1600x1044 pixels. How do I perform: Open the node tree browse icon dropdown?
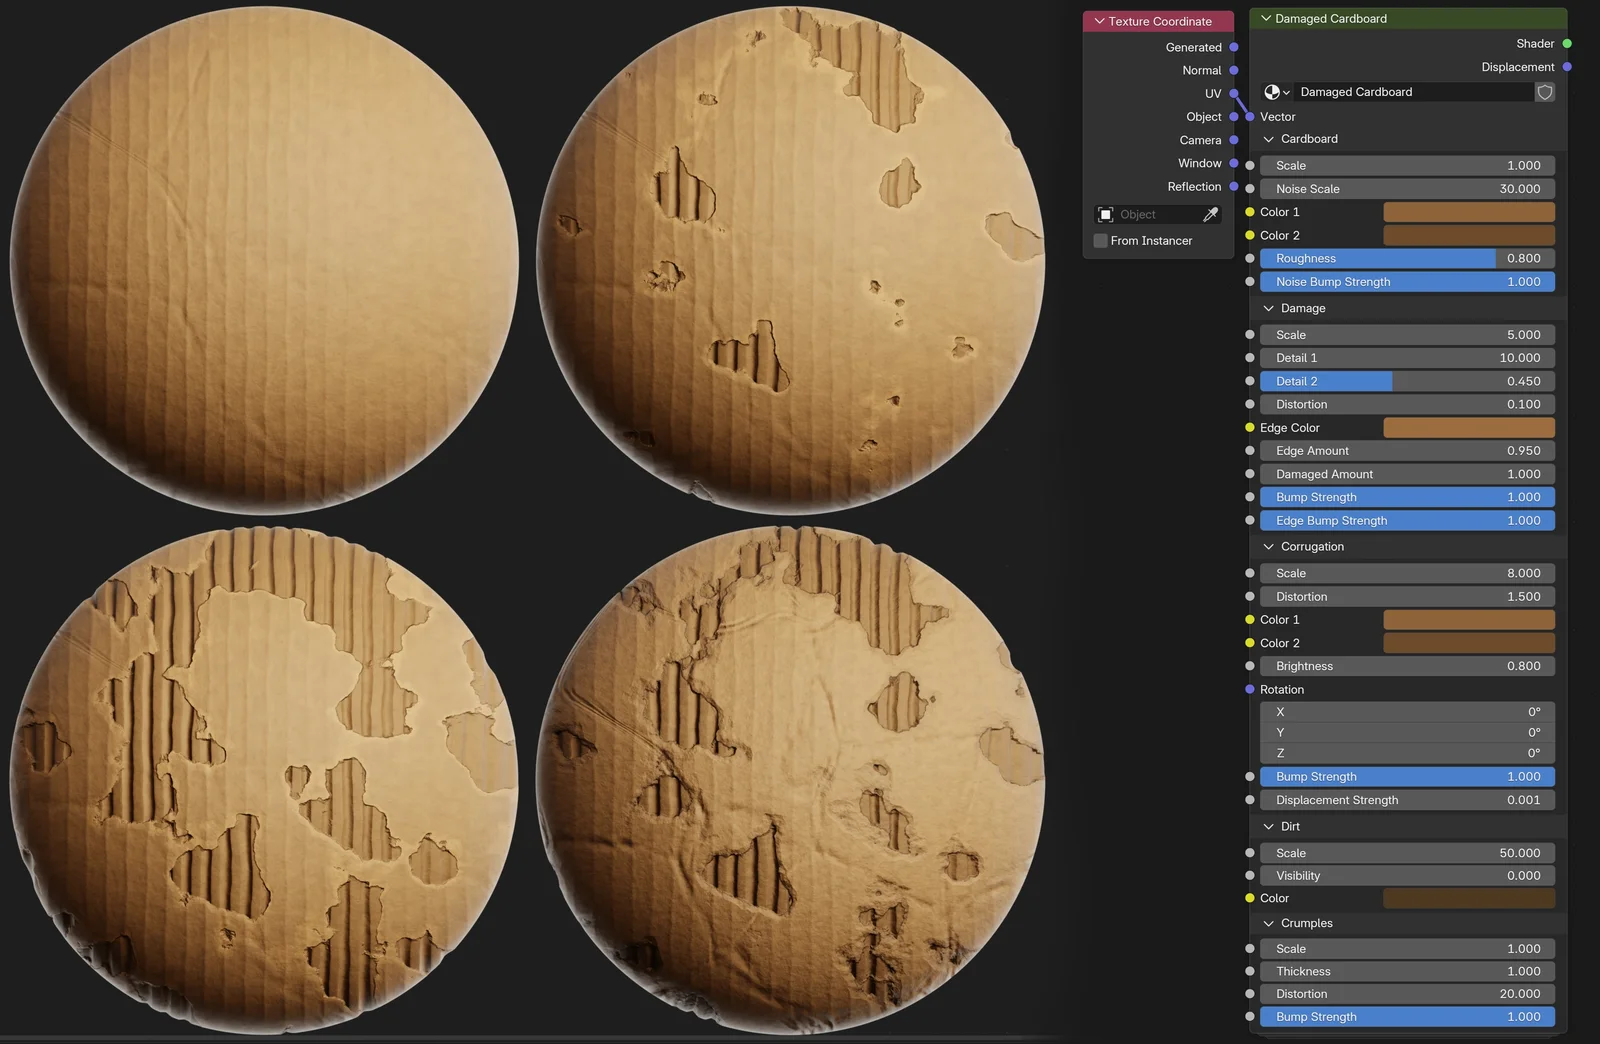1275,92
